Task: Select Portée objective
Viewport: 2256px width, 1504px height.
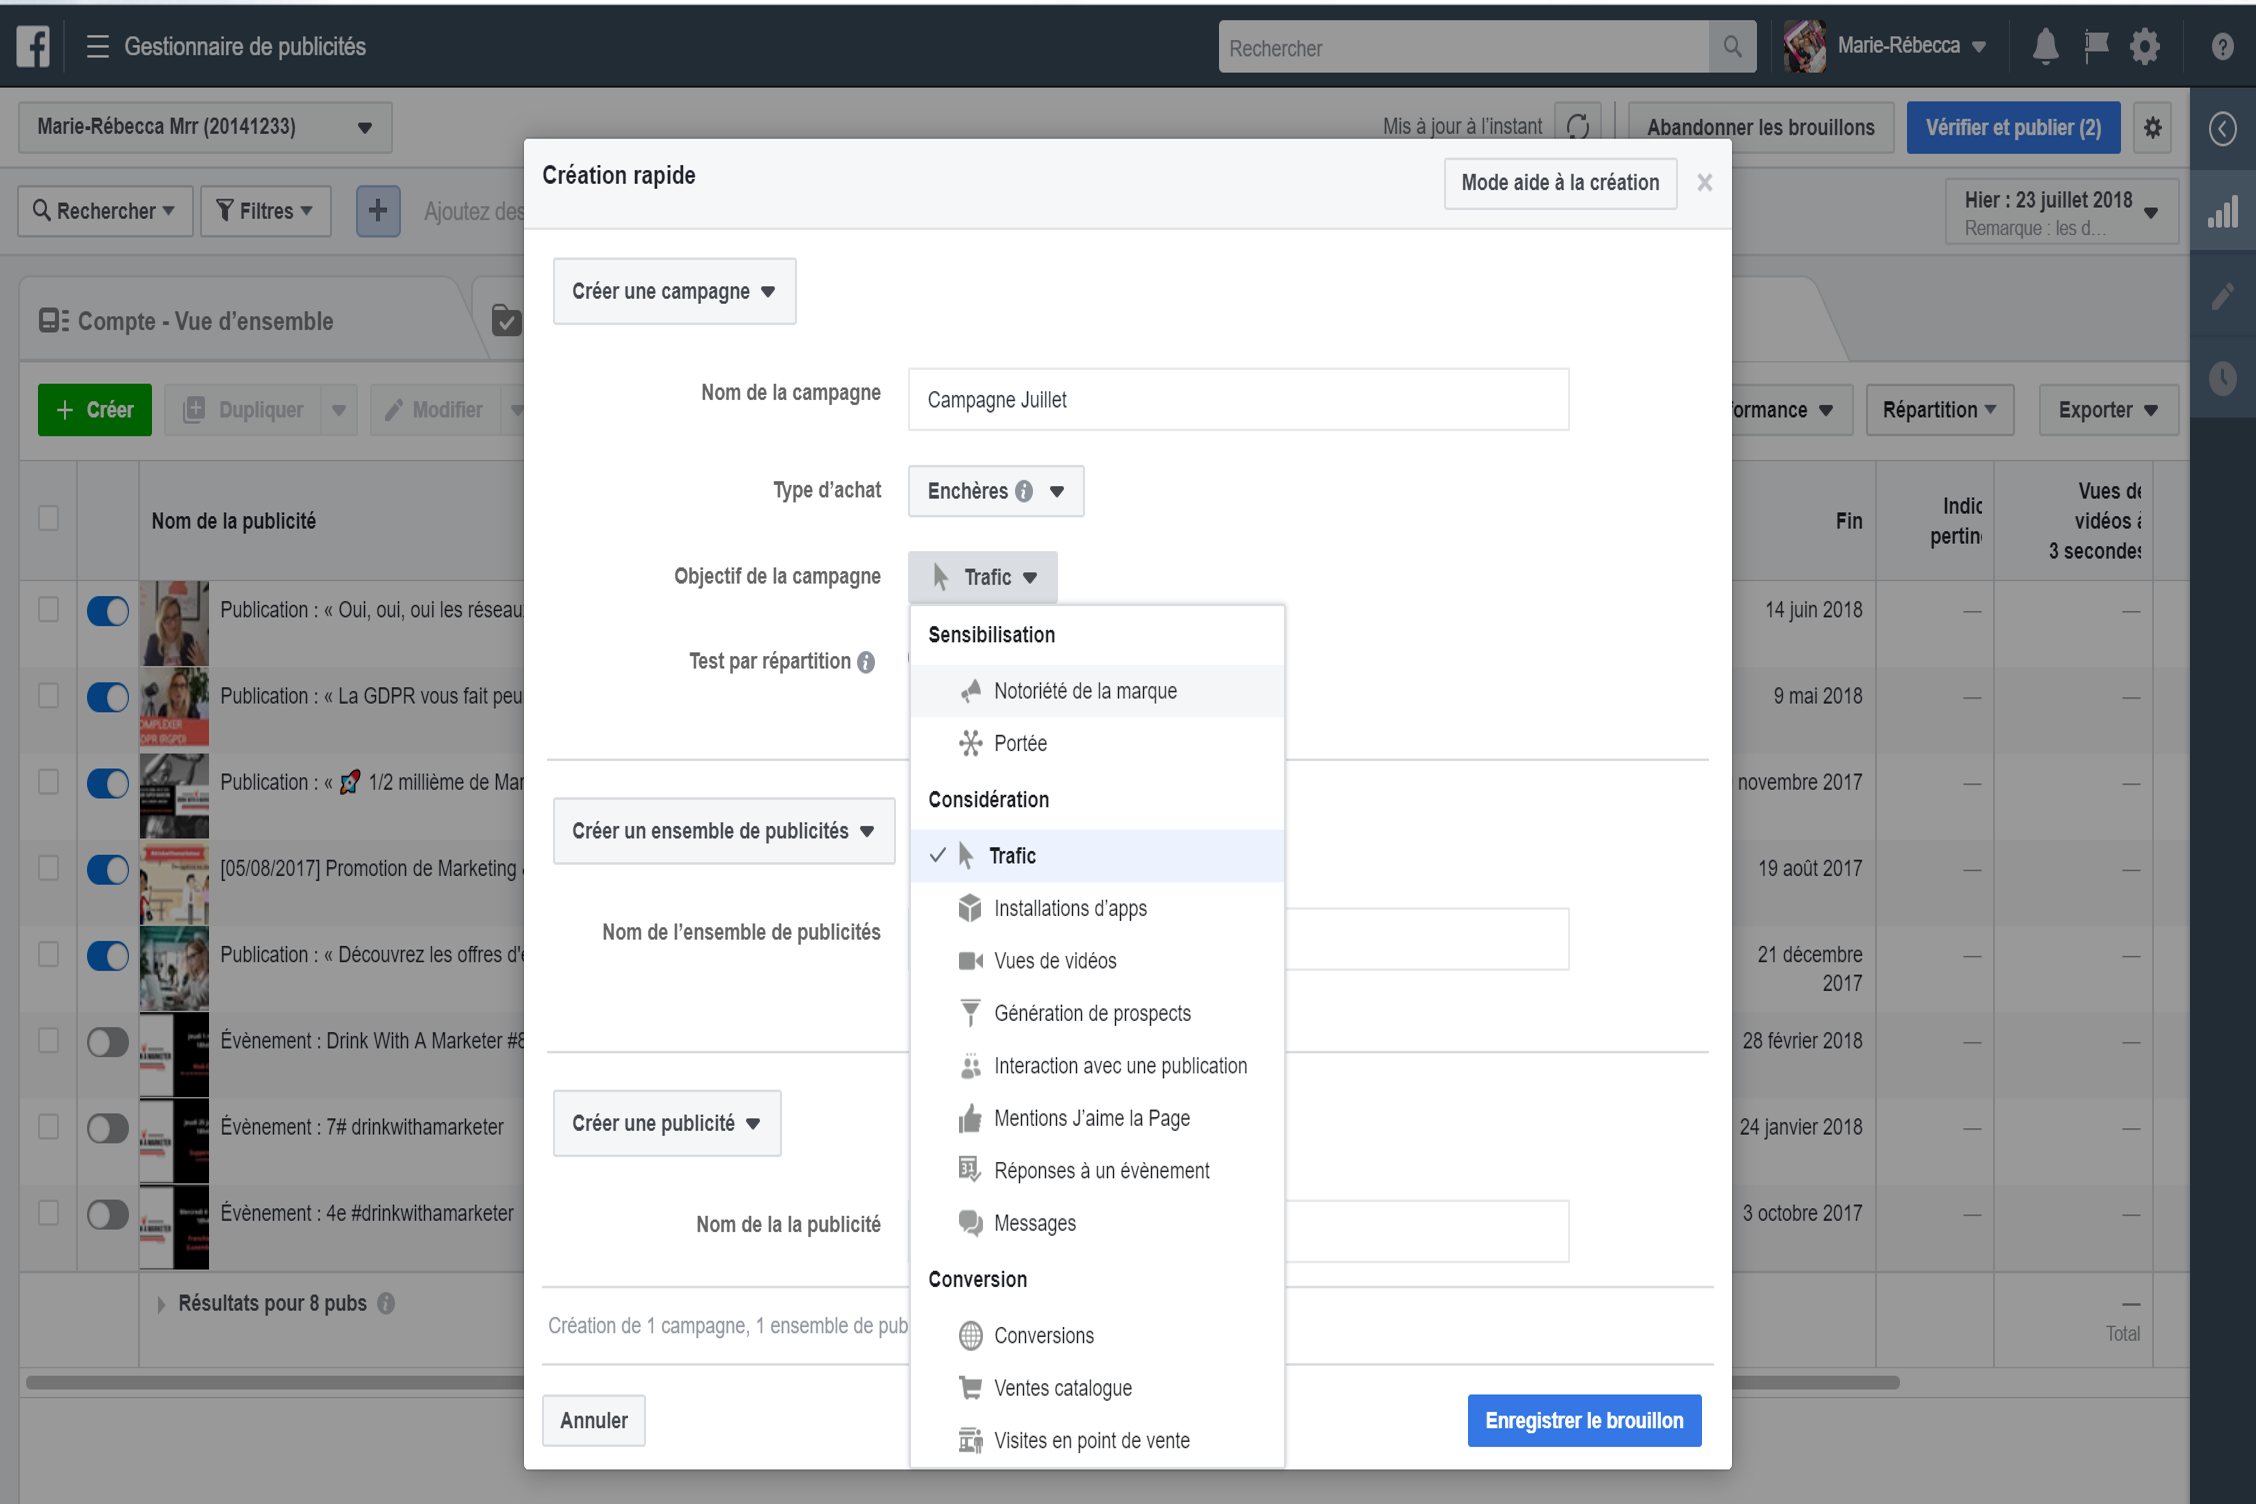Action: pyautogui.click(x=1097, y=743)
